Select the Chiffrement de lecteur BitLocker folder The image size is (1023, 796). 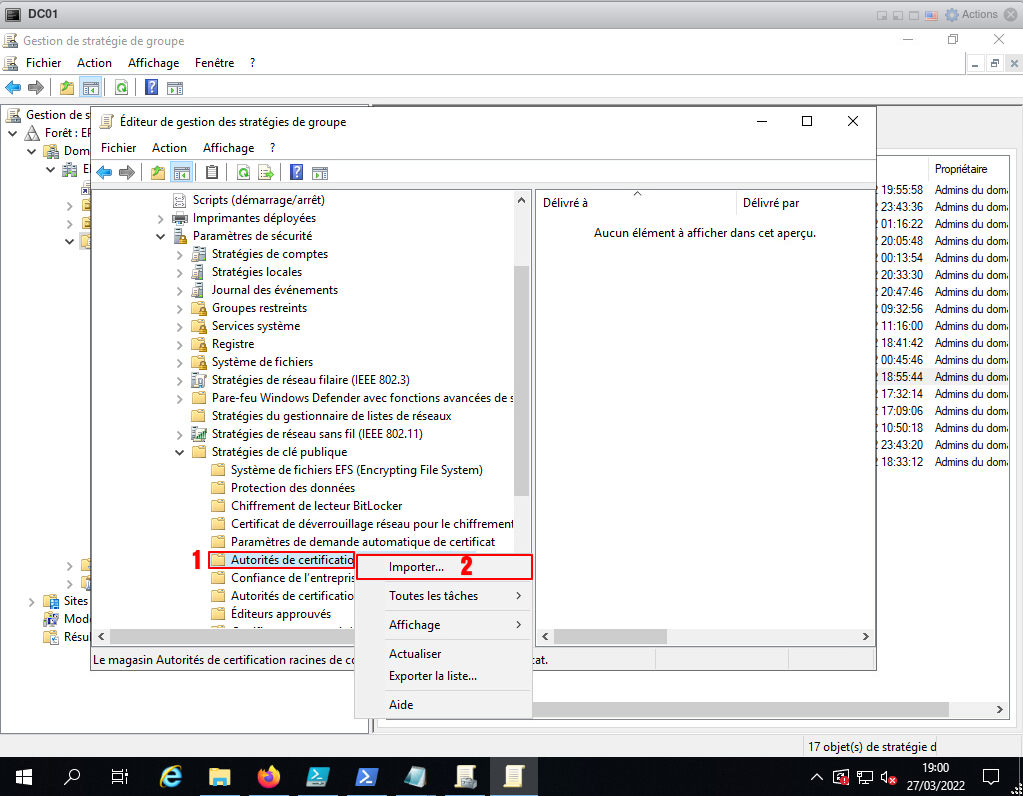coord(316,506)
